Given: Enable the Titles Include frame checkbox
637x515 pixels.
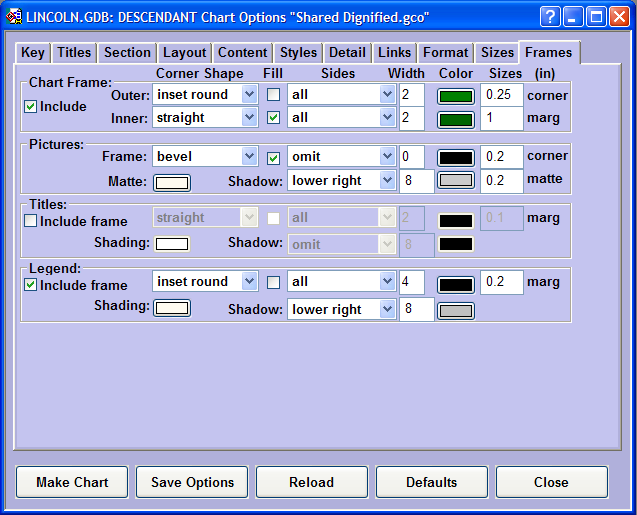Looking at the screenshot, I should 31,221.
